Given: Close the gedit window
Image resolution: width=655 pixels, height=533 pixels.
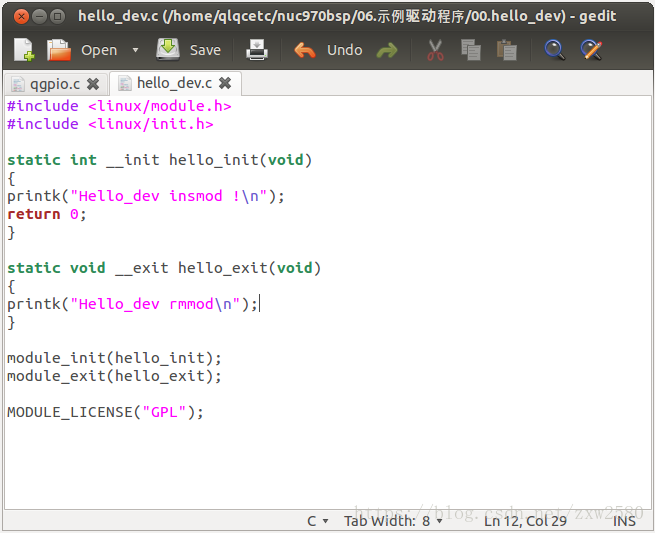Looking at the screenshot, I should click(x=21, y=17).
